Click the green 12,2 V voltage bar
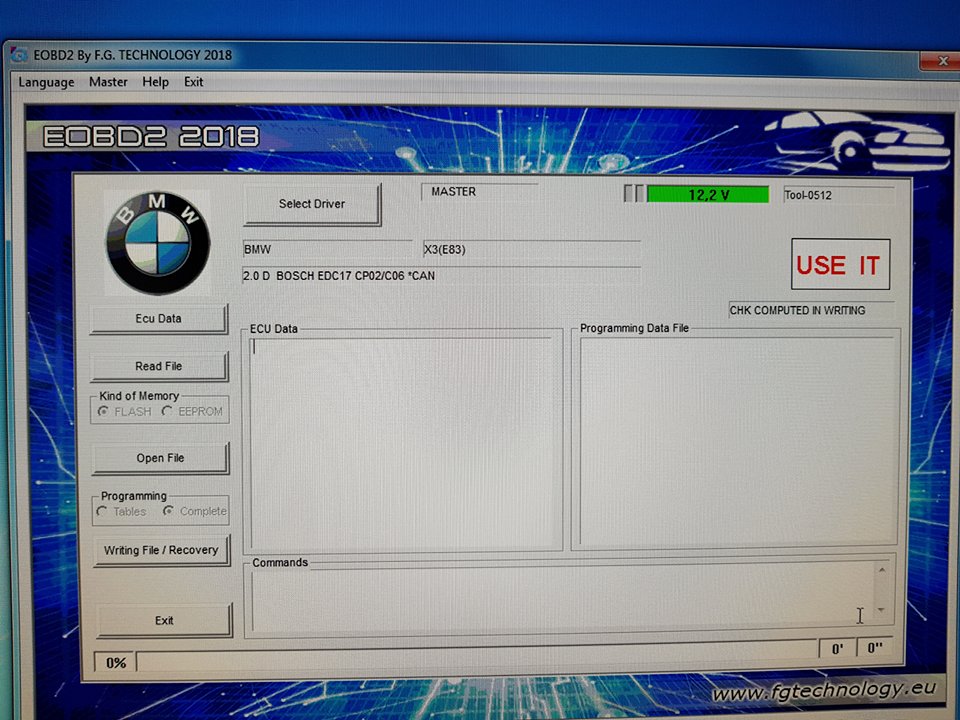The width and height of the screenshot is (960, 720). [708, 195]
